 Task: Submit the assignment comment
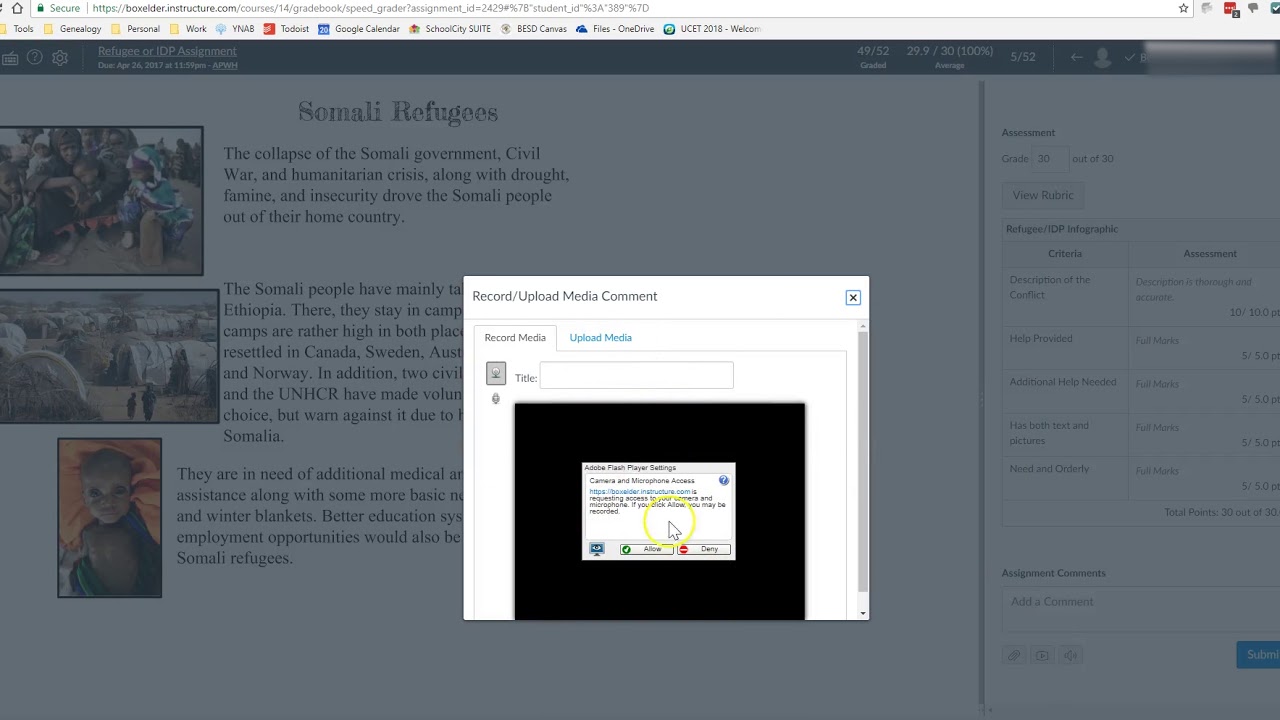pyautogui.click(x=1258, y=654)
